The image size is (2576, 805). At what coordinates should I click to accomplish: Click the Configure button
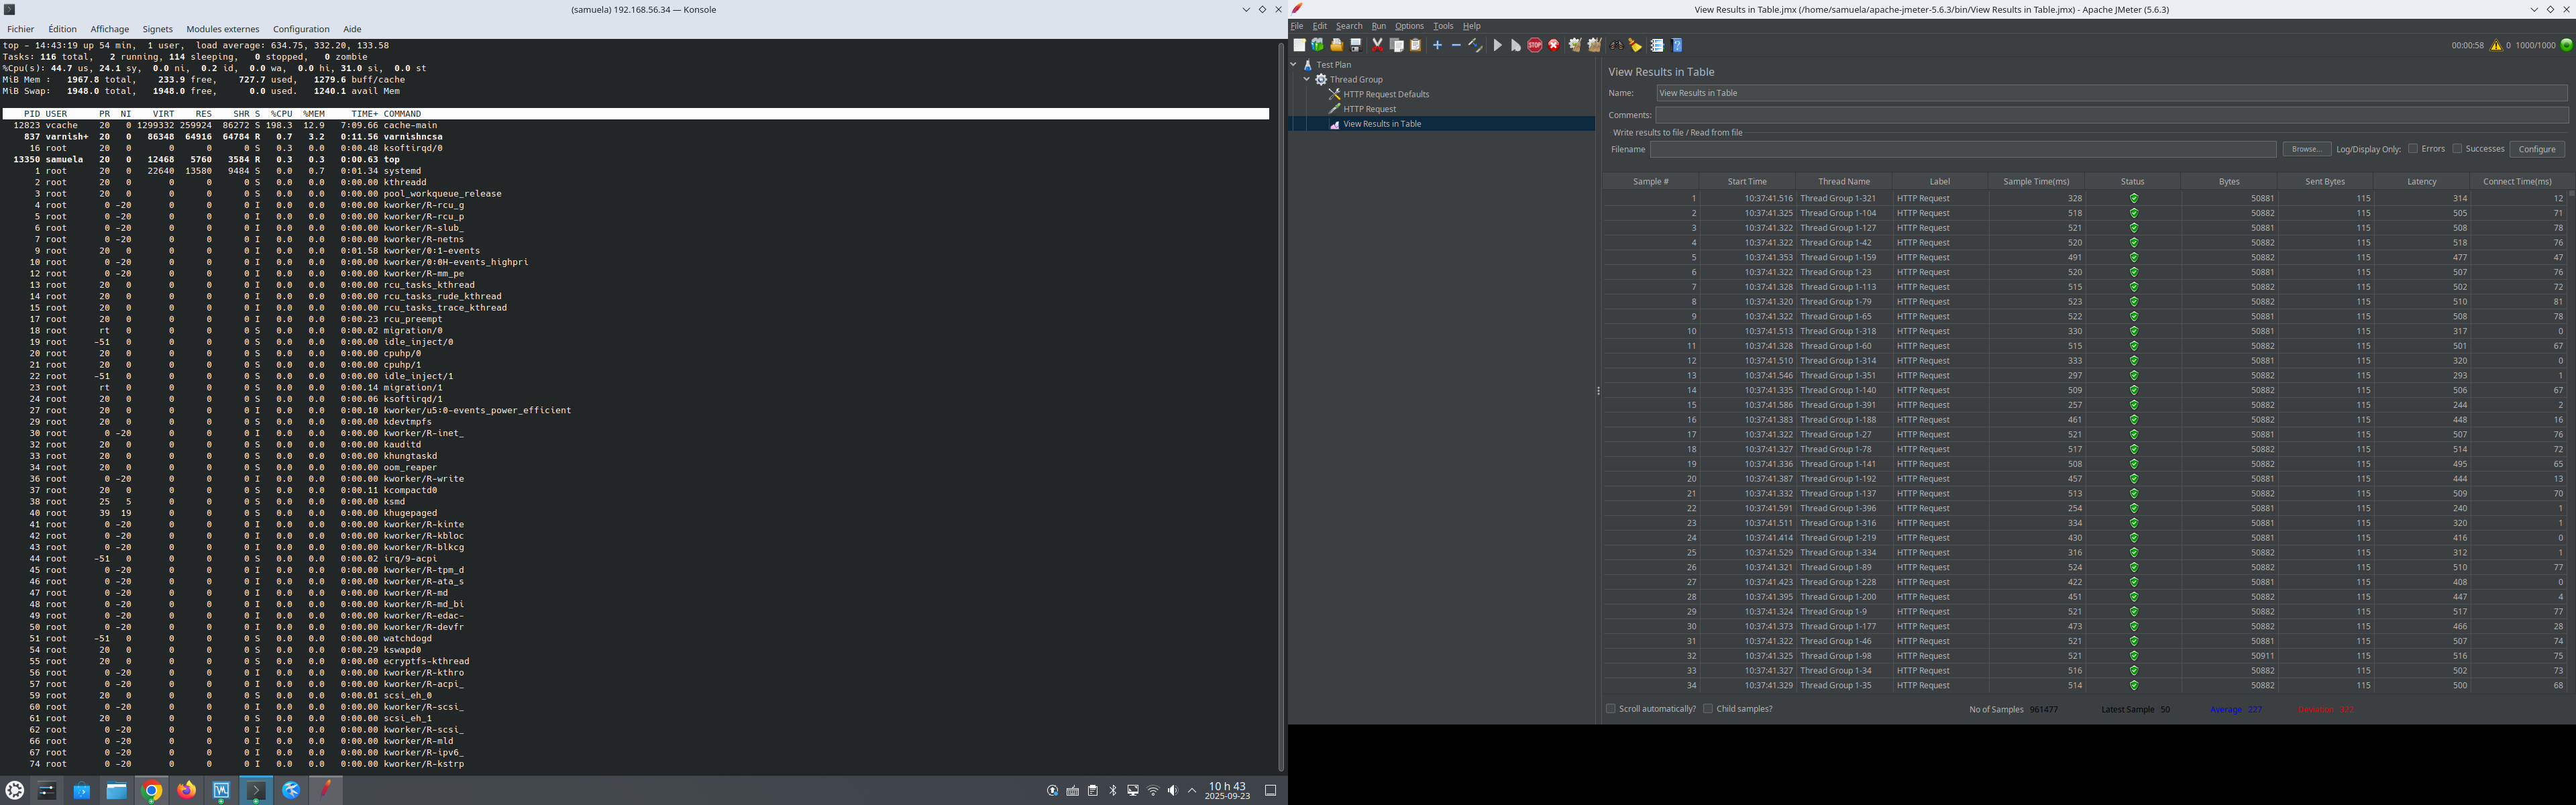[x=2536, y=149]
